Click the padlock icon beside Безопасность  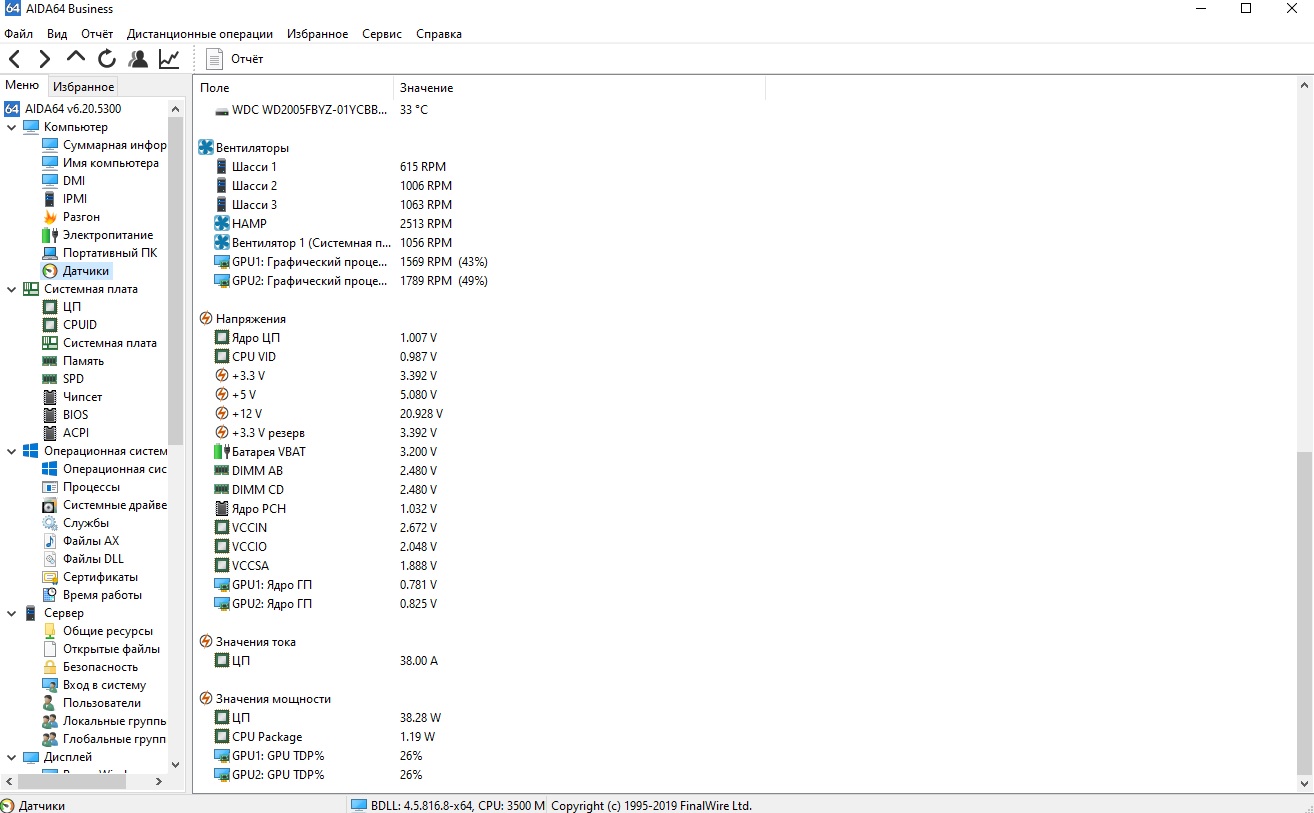[x=50, y=667]
